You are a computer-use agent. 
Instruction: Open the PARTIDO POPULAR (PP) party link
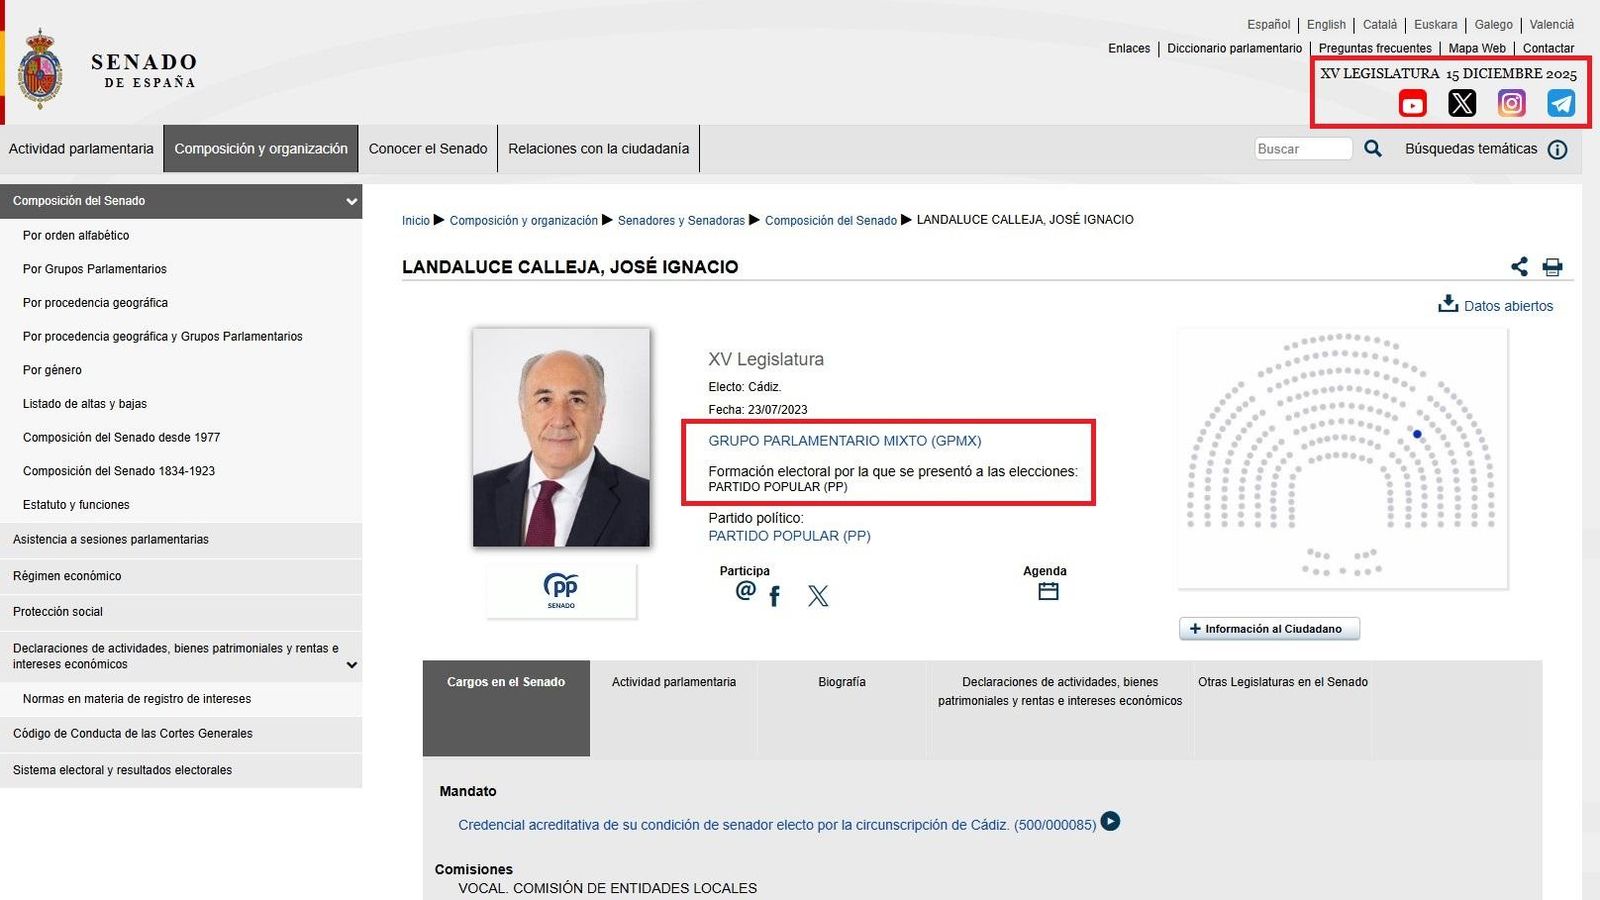click(x=790, y=536)
